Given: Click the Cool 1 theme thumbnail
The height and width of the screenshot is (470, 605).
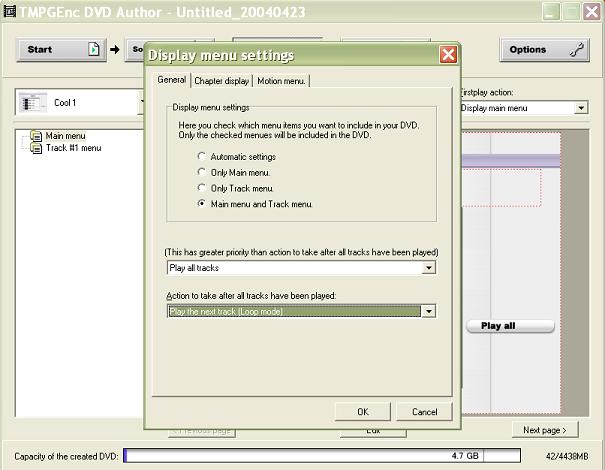Looking at the screenshot, I should coord(33,103).
